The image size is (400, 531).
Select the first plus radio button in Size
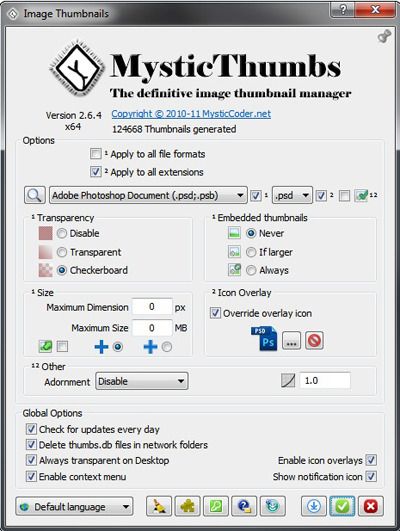pos(118,347)
